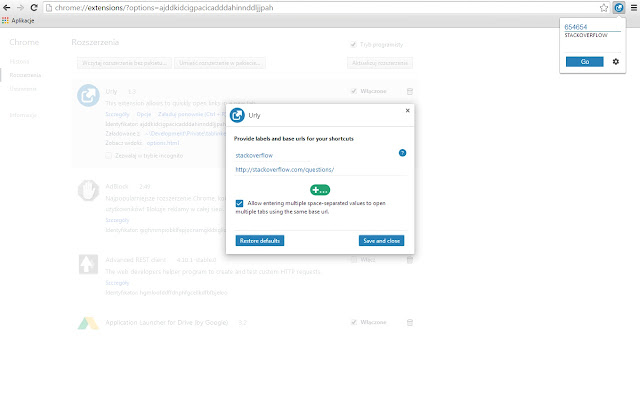Click the AdBlock hand icon
Image resolution: width=640 pixels, height=400 pixels.
point(88,191)
